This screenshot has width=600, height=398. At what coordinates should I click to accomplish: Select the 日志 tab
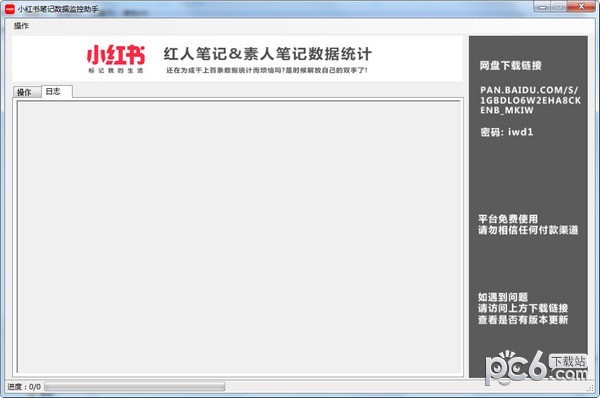[x=56, y=91]
